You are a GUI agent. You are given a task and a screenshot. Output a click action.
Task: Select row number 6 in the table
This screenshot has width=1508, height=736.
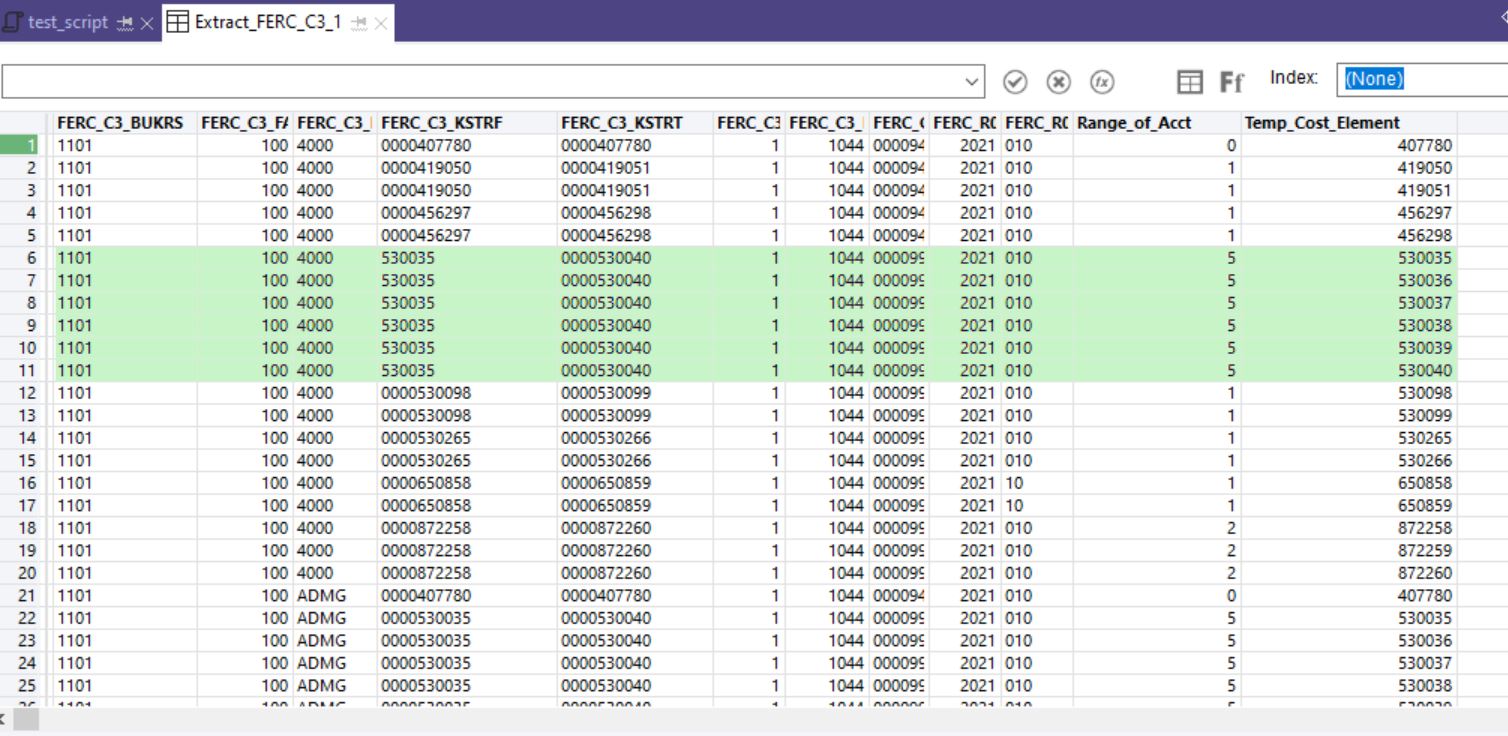coord(26,258)
